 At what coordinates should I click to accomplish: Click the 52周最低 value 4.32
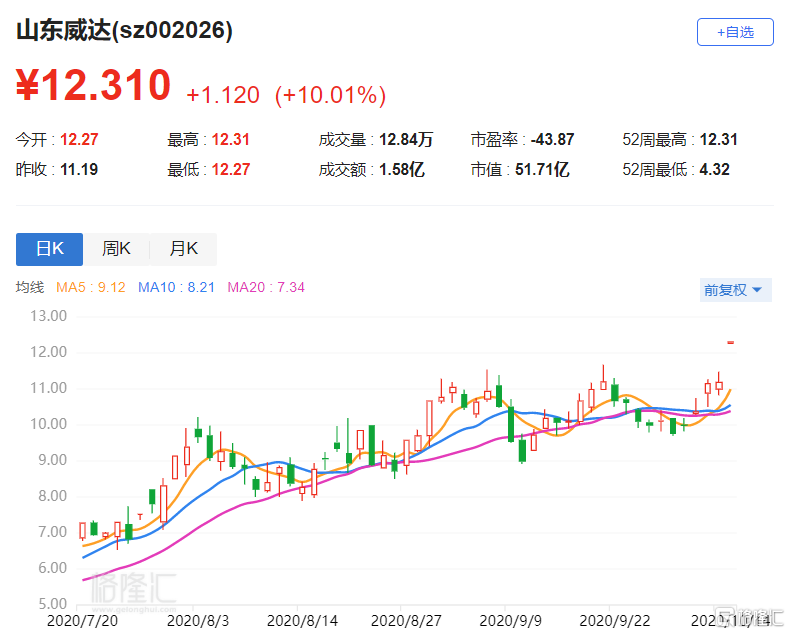714,170
